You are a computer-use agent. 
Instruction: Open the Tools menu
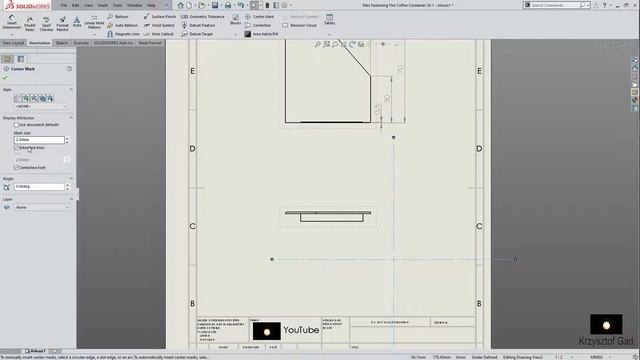tap(117, 5)
